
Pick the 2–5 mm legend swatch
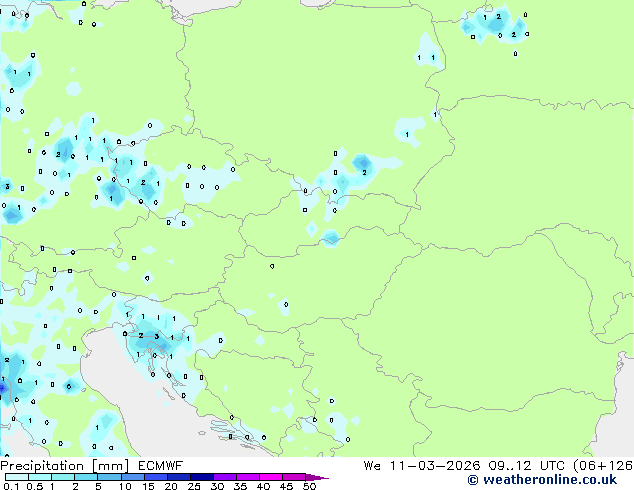coord(86,477)
